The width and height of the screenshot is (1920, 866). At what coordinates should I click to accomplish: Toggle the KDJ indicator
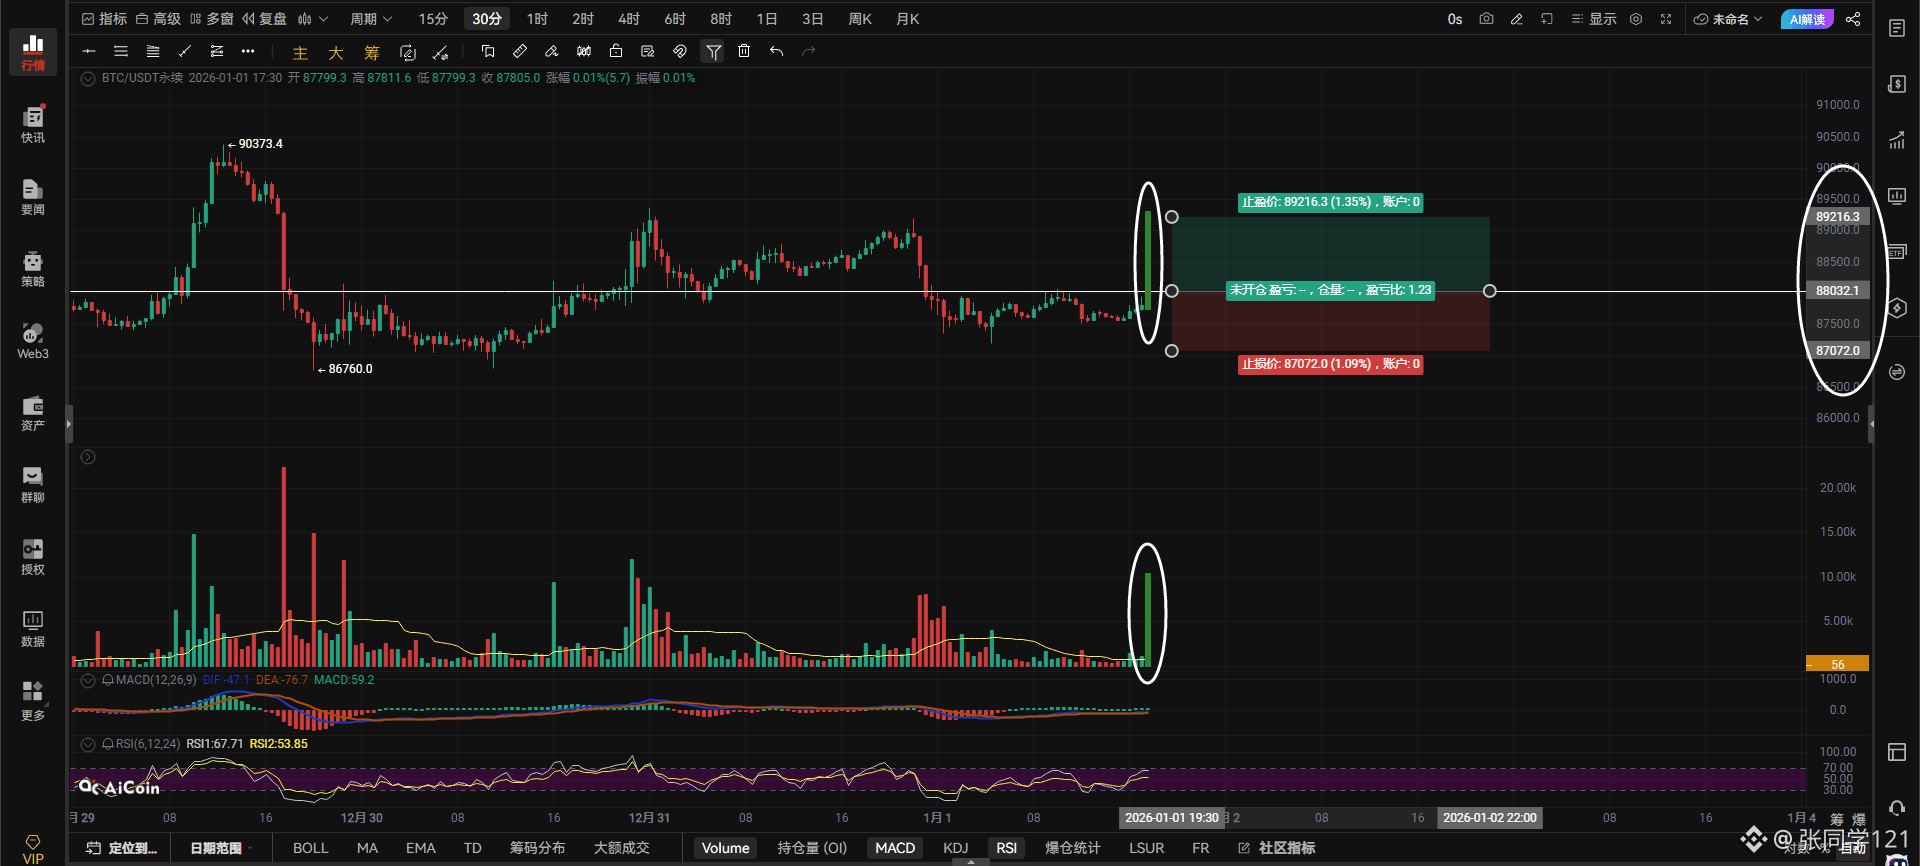pyautogui.click(x=956, y=848)
